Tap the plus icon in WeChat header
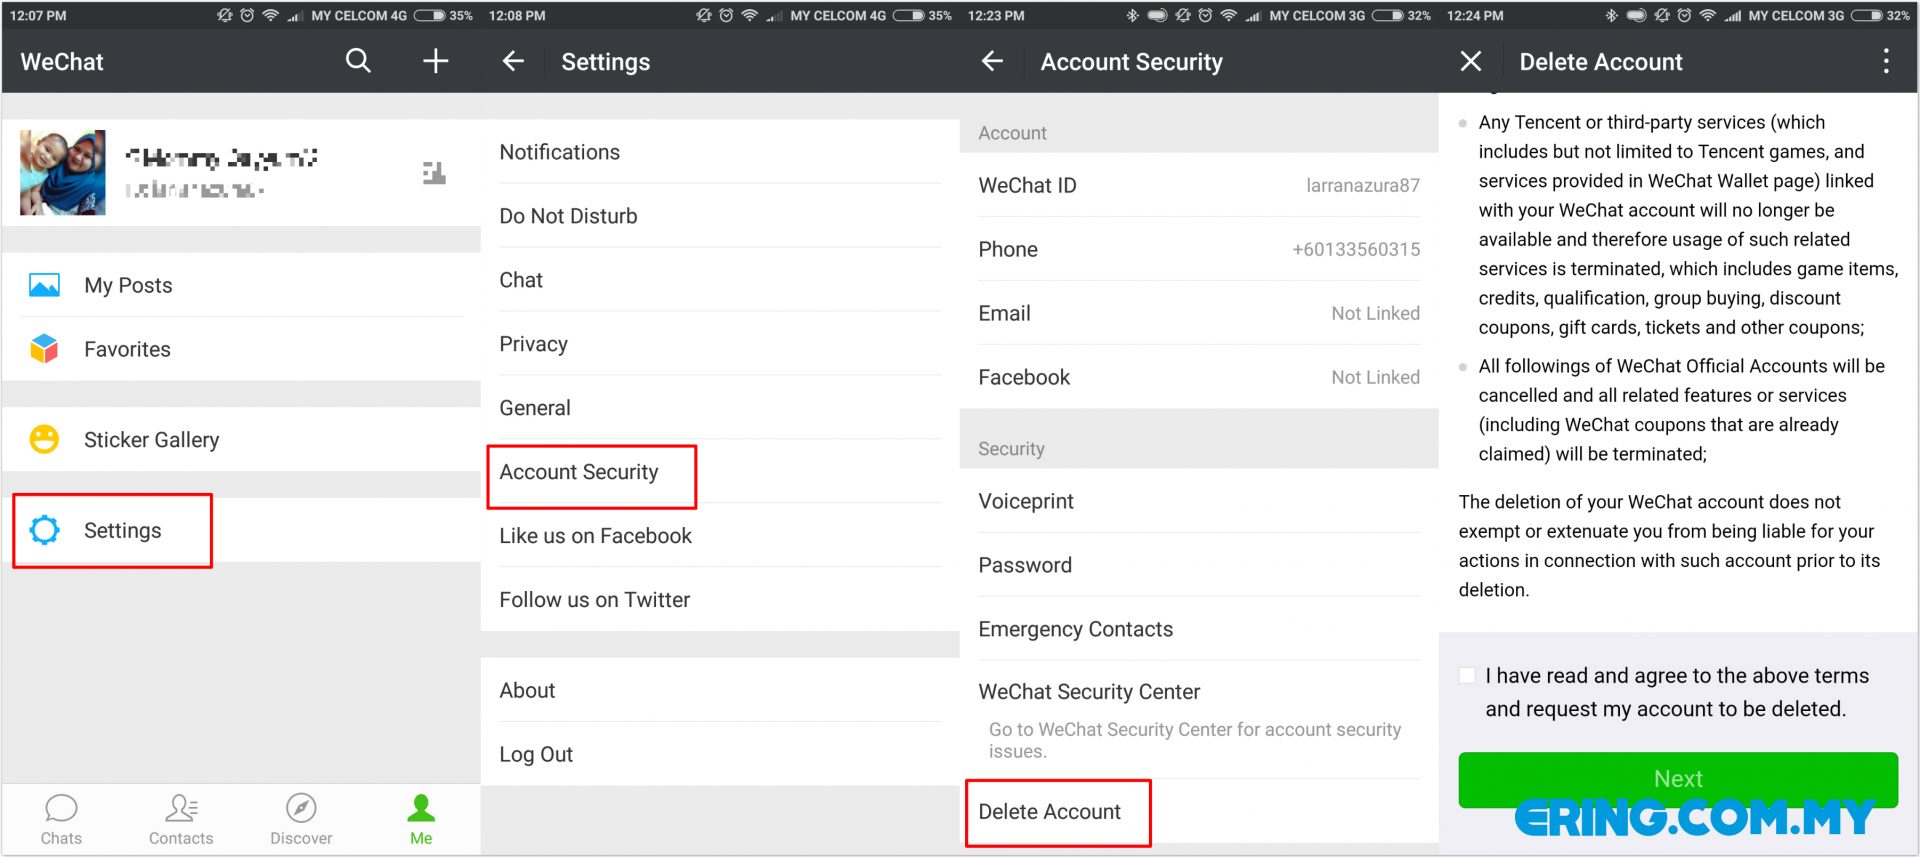Image resolution: width=1920 pixels, height=857 pixels. click(x=435, y=61)
